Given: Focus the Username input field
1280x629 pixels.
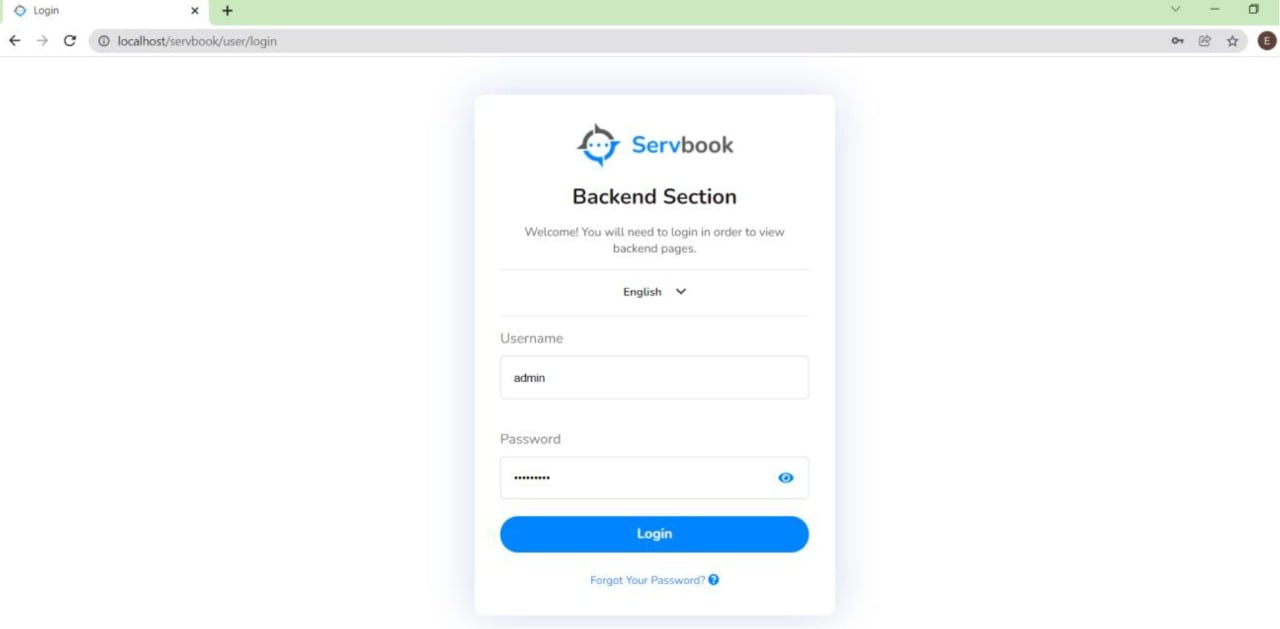Looking at the screenshot, I should click(654, 378).
